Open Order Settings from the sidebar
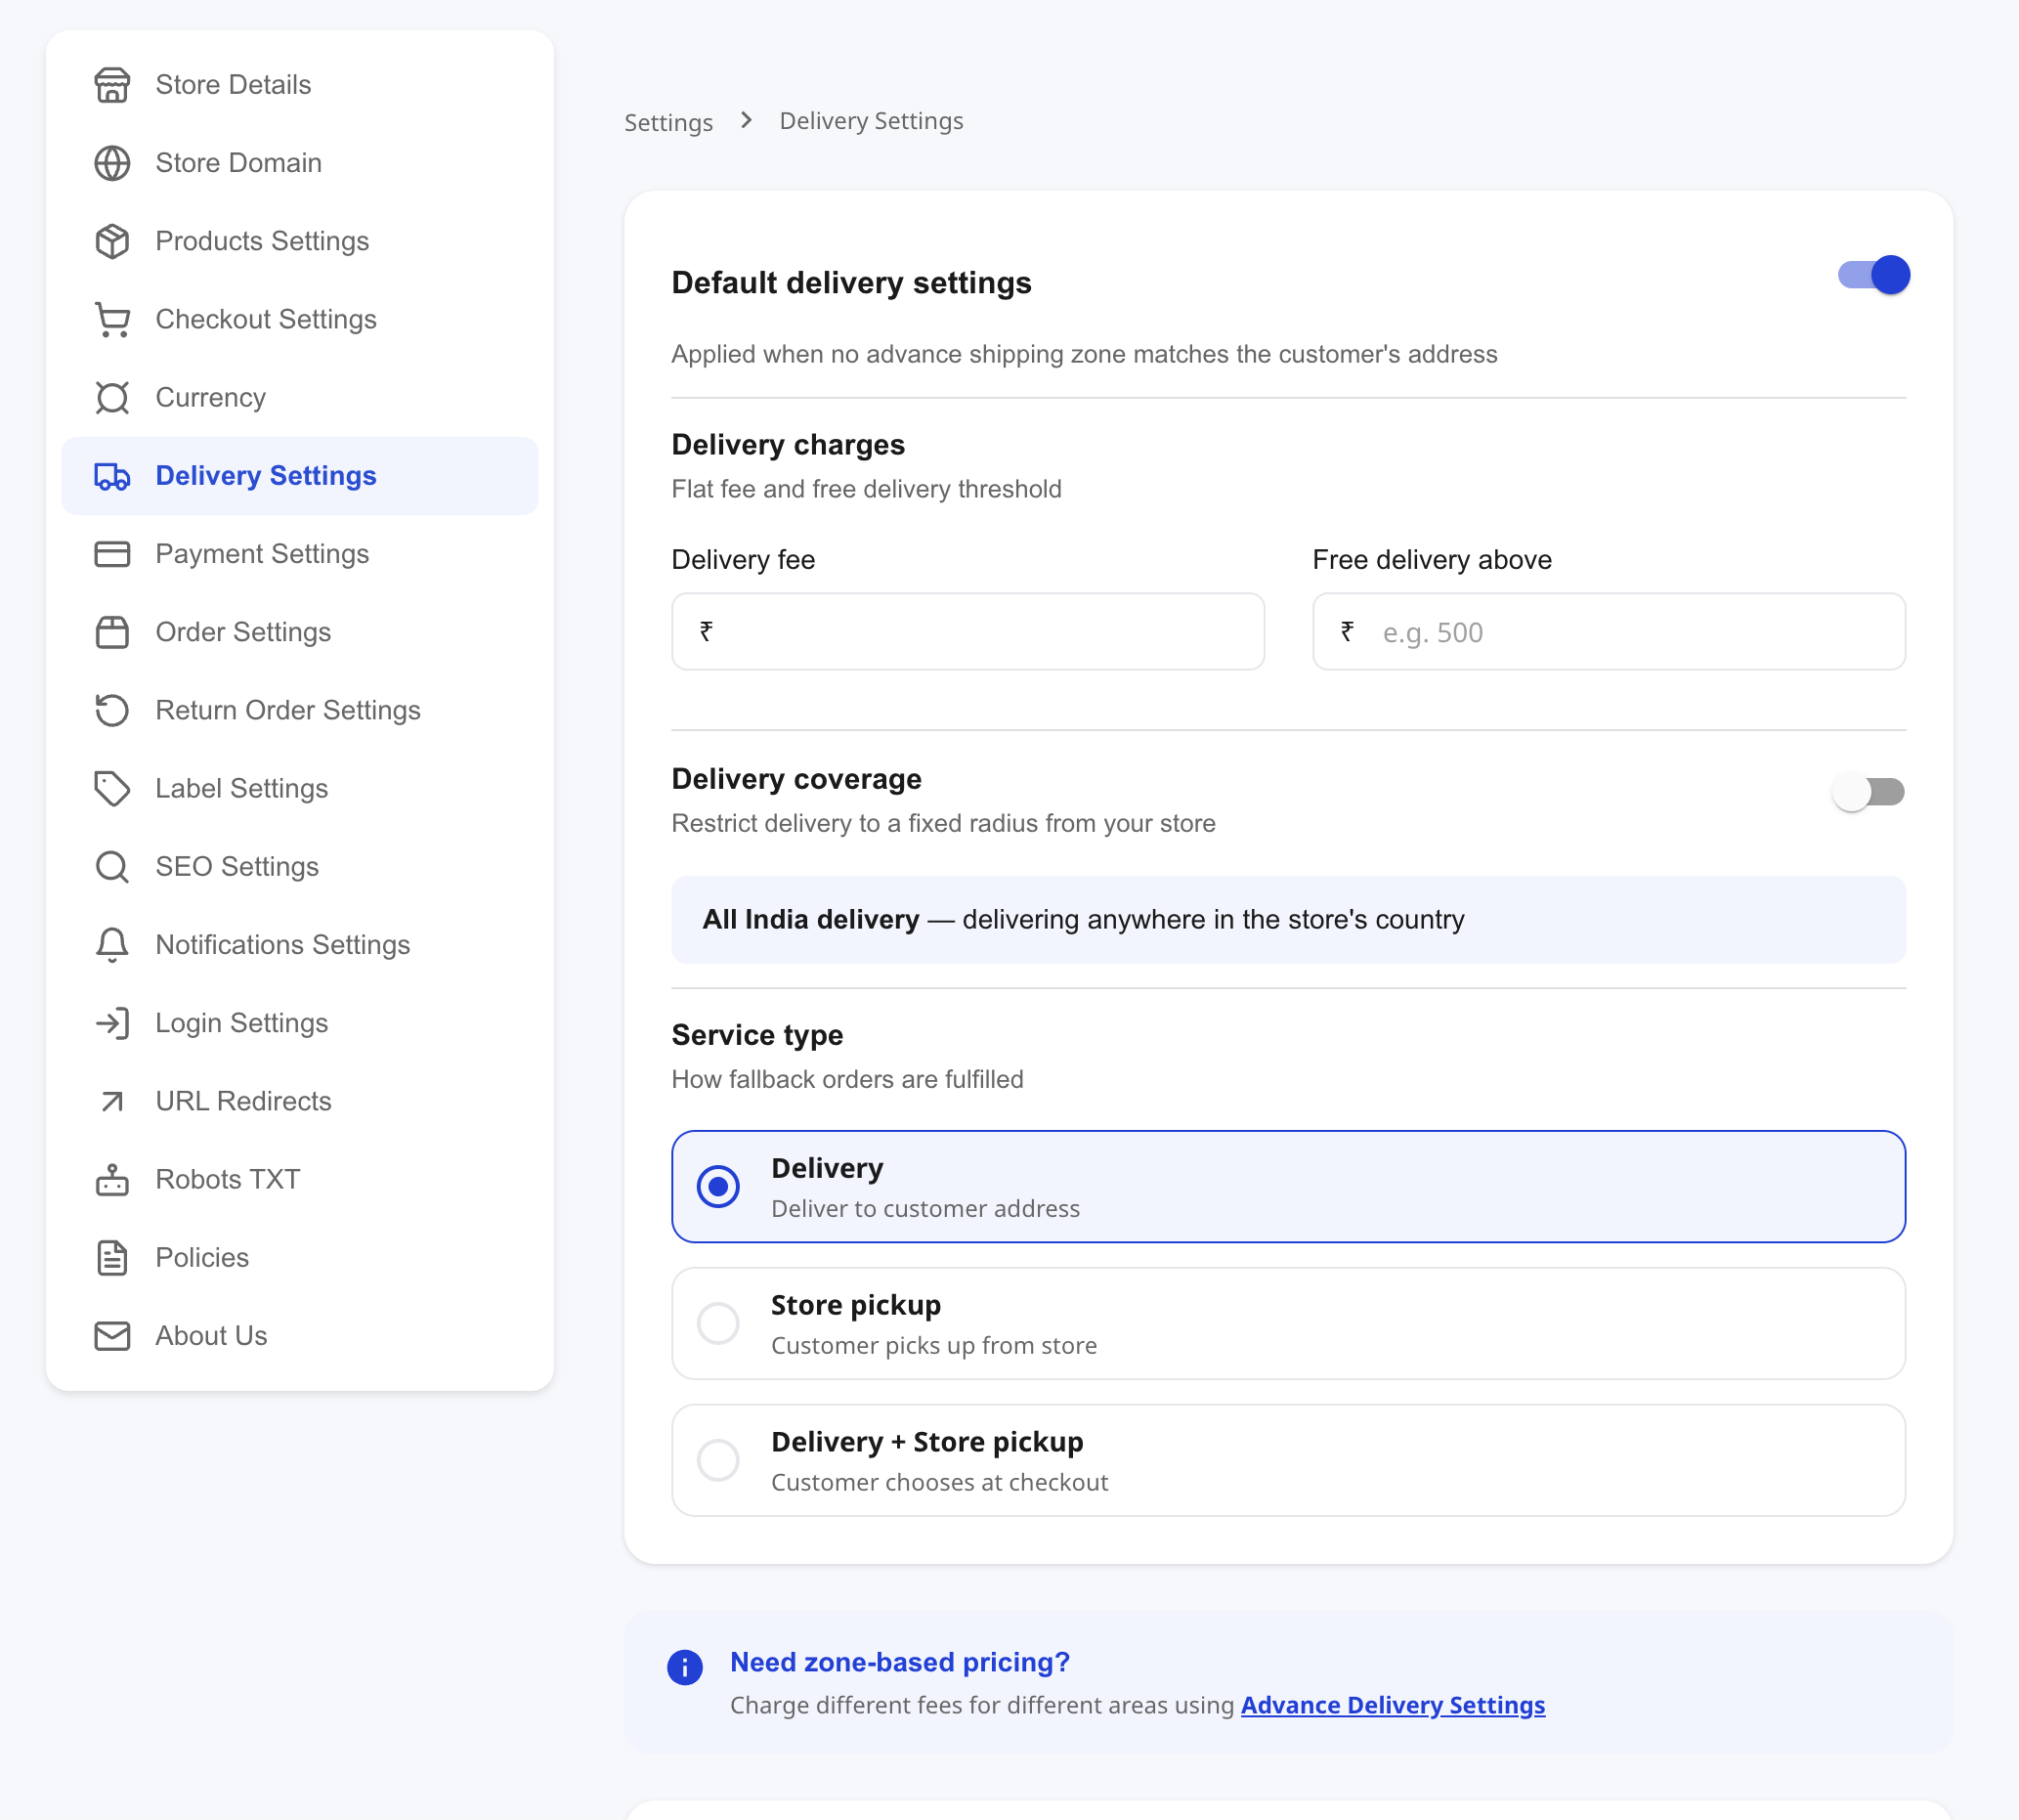Image resolution: width=2019 pixels, height=1820 pixels. [x=242, y=632]
